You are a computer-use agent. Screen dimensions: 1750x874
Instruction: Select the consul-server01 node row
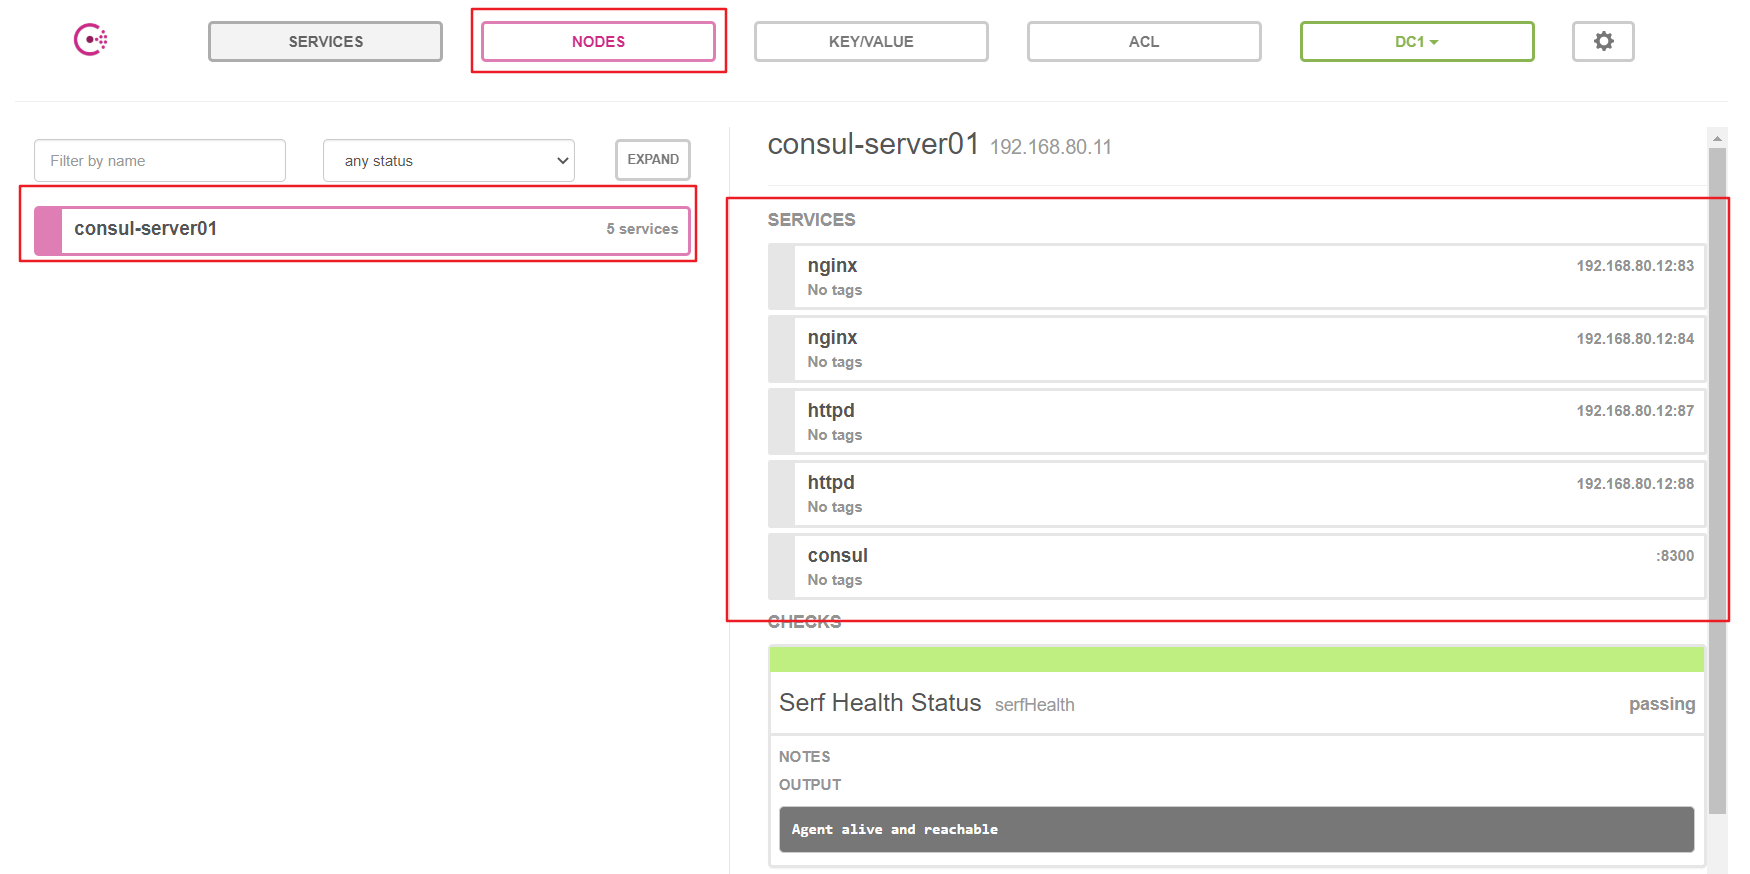point(362,230)
